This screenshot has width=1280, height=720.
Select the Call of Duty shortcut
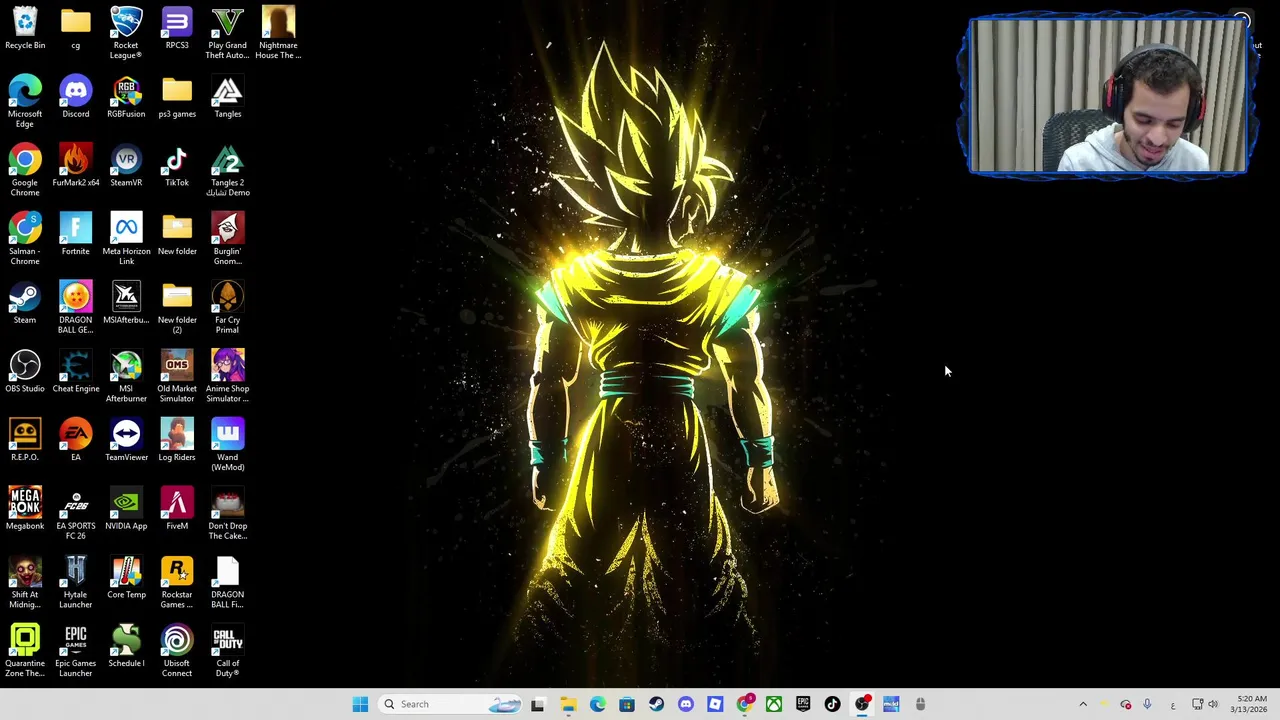[x=227, y=651]
